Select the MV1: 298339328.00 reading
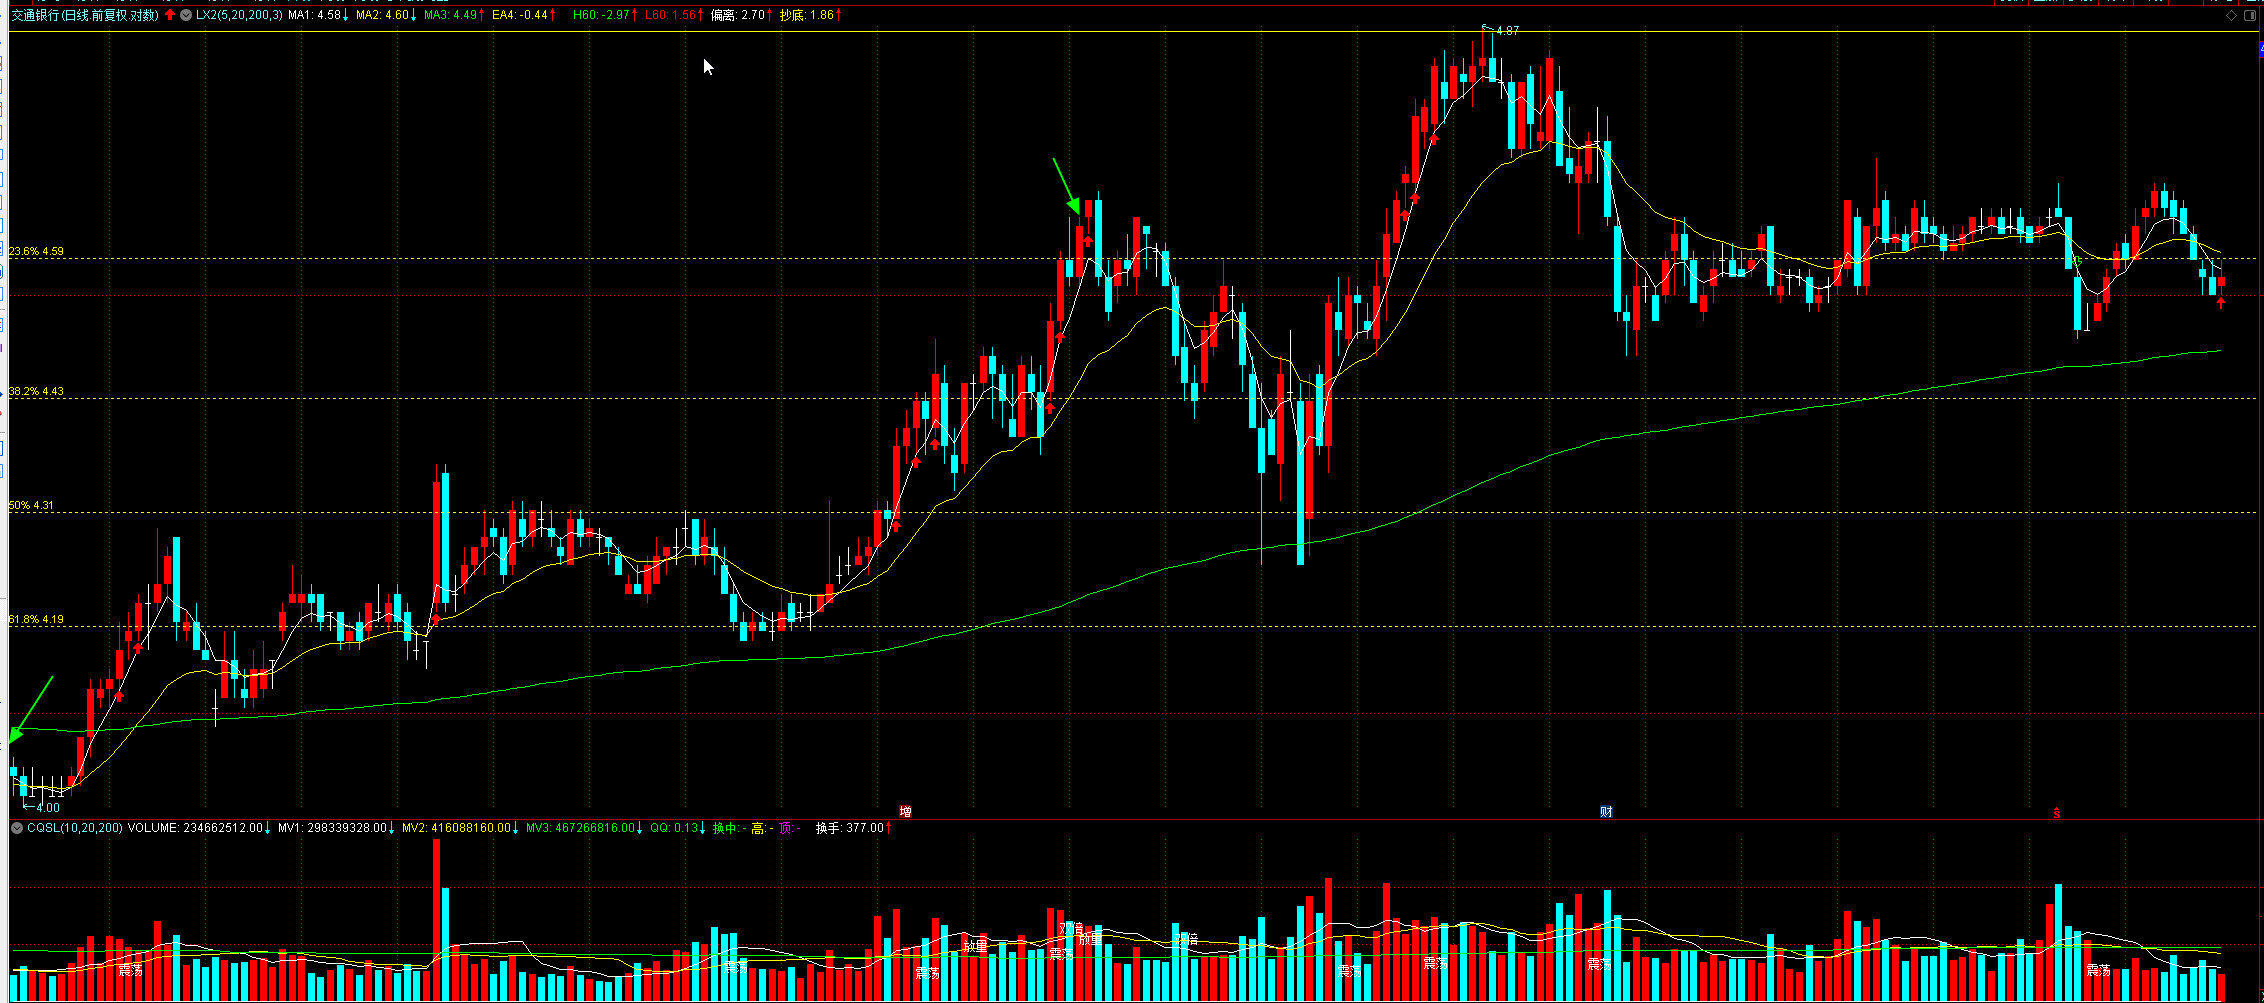Image resolution: width=2264 pixels, height=1003 pixels. (332, 828)
